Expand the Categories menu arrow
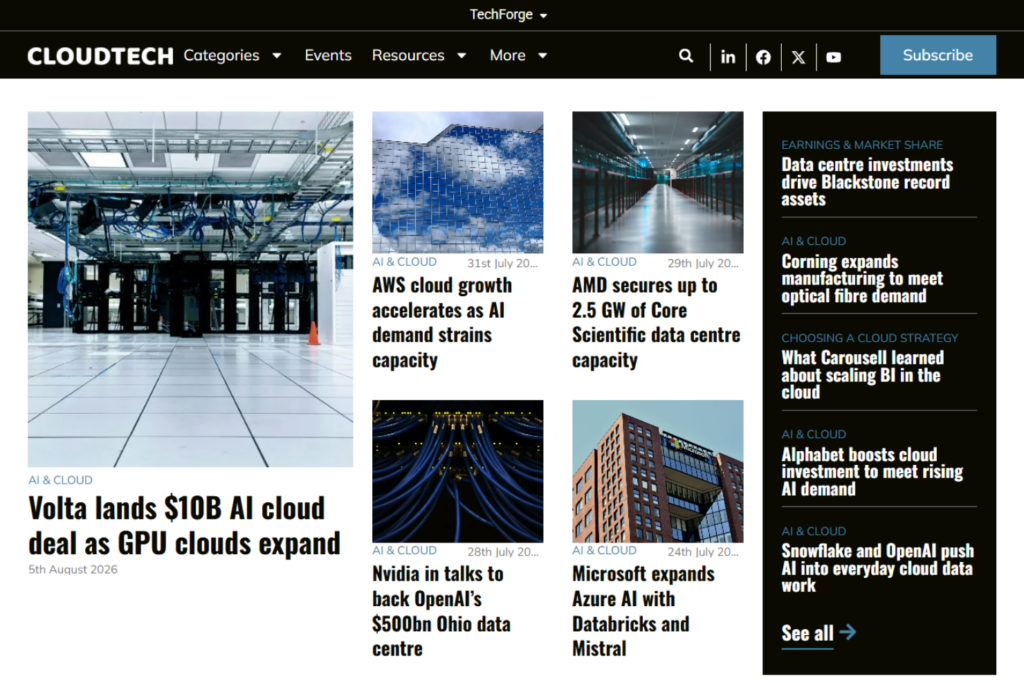This screenshot has height=683, width=1024. click(x=277, y=56)
